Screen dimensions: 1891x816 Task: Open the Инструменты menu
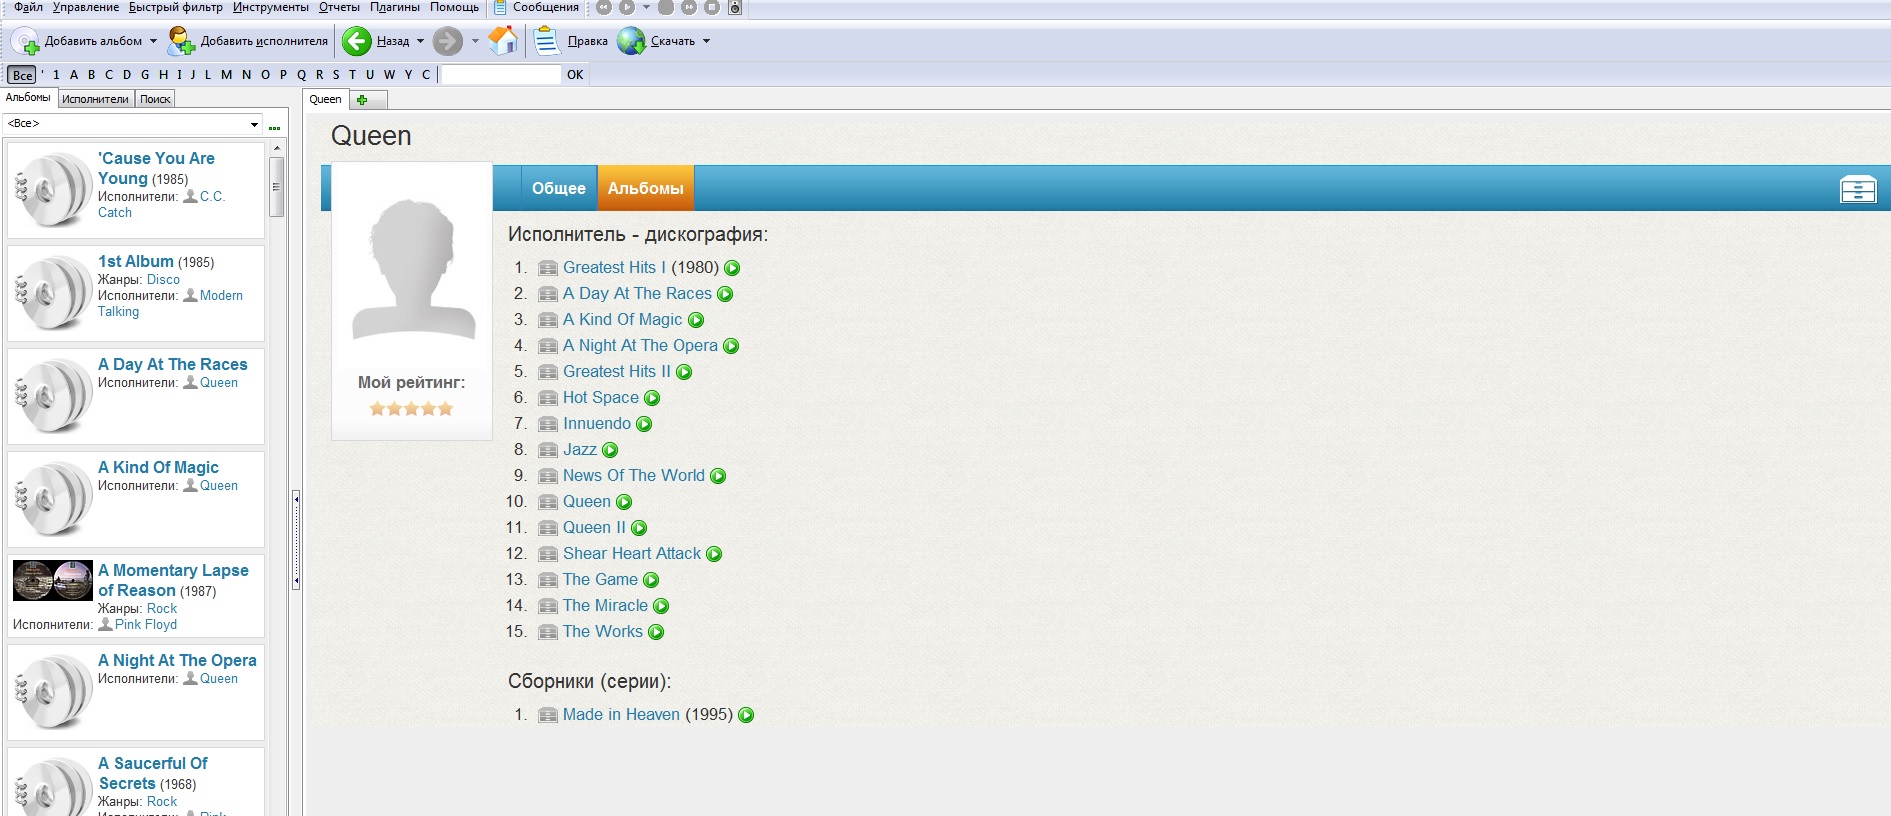pos(271,7)
